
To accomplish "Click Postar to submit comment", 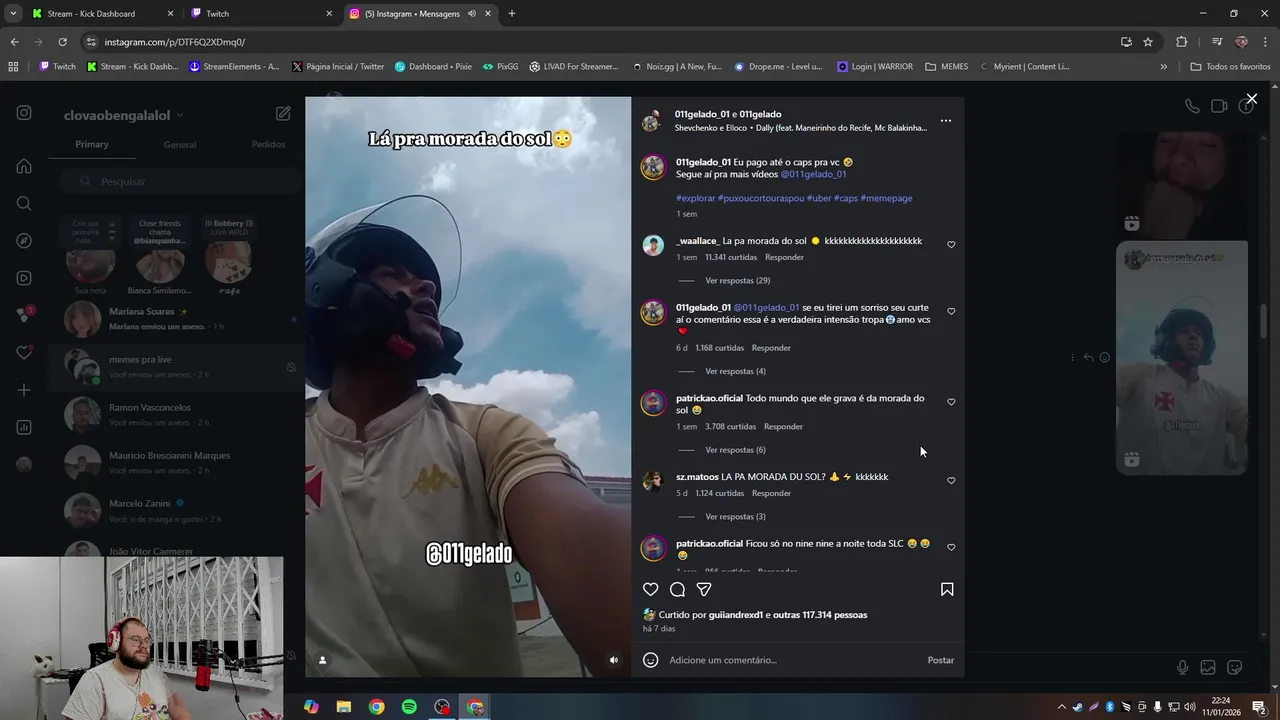I will [x=940, y=660].
